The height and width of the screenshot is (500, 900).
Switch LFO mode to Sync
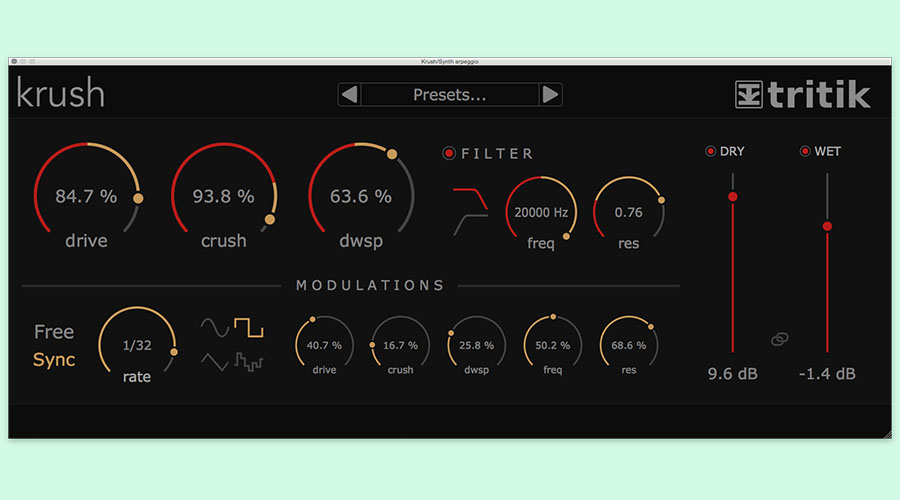[x=54, y=360]
